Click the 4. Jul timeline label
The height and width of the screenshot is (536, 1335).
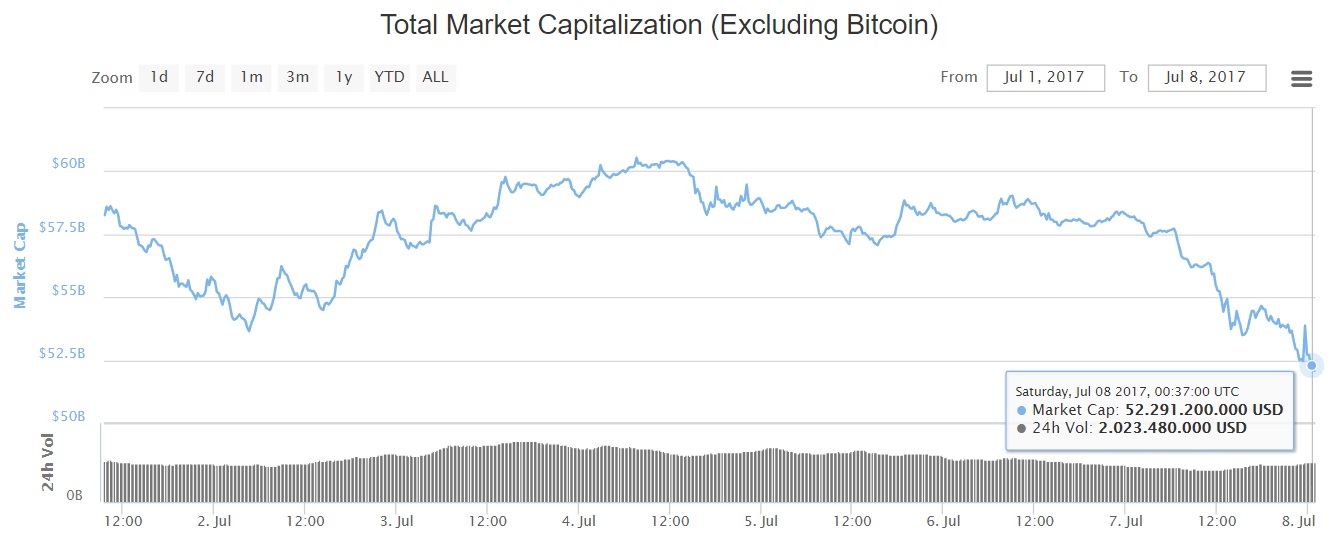click(580, 521)
